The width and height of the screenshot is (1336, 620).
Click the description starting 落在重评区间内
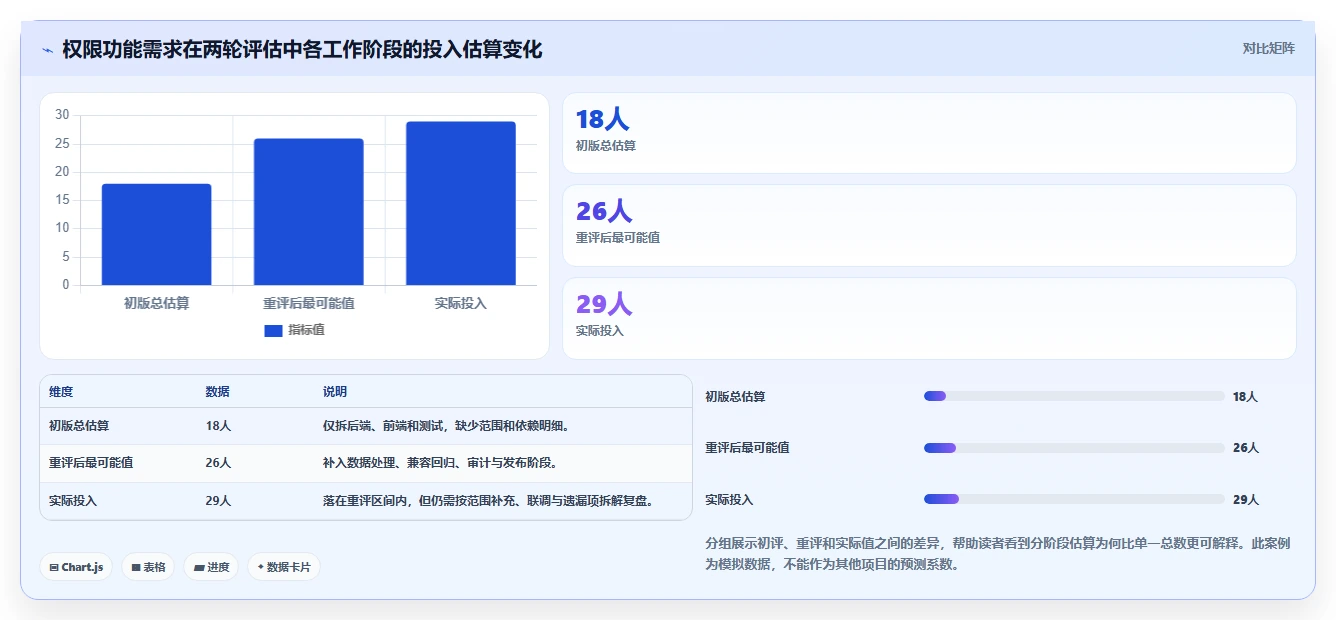point(491,501)
